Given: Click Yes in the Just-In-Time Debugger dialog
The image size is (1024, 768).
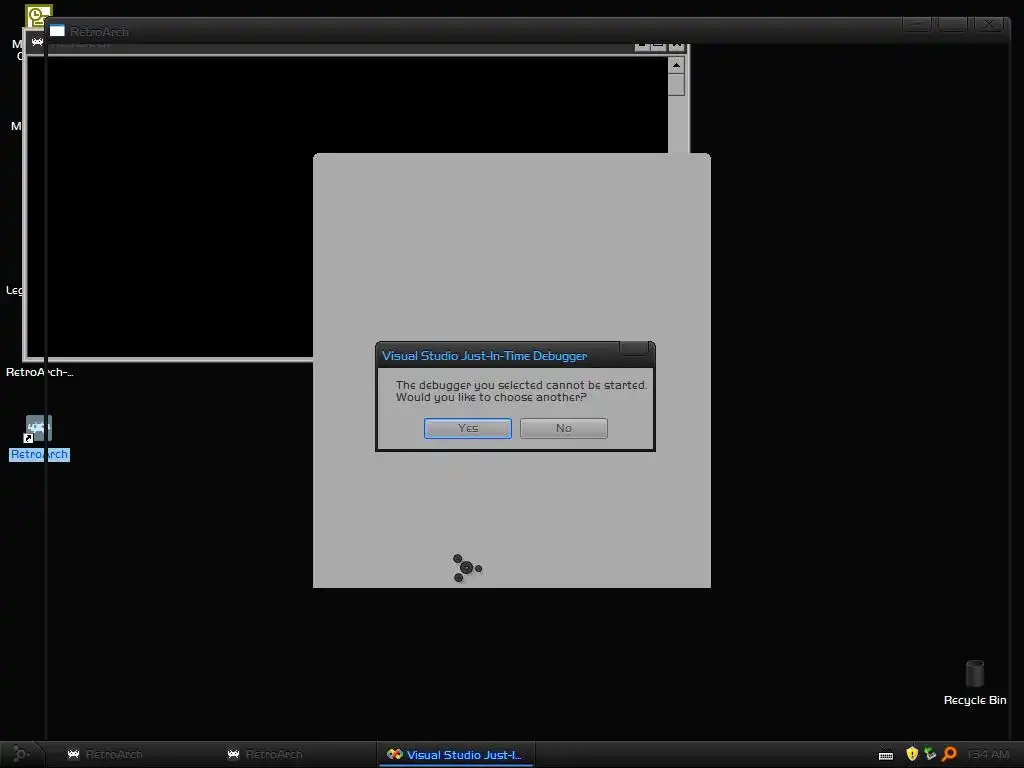Looking at the screenshot, I should click(x=468, y=428).
